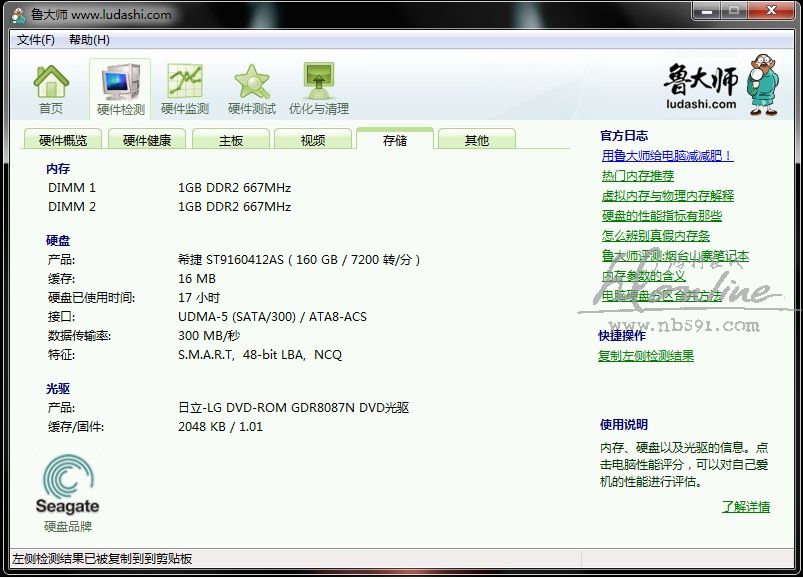Screen dimensions: 803x579
Task: Close the 鲁大师 window
Action: pyautogui.click(x=771, y=11)
